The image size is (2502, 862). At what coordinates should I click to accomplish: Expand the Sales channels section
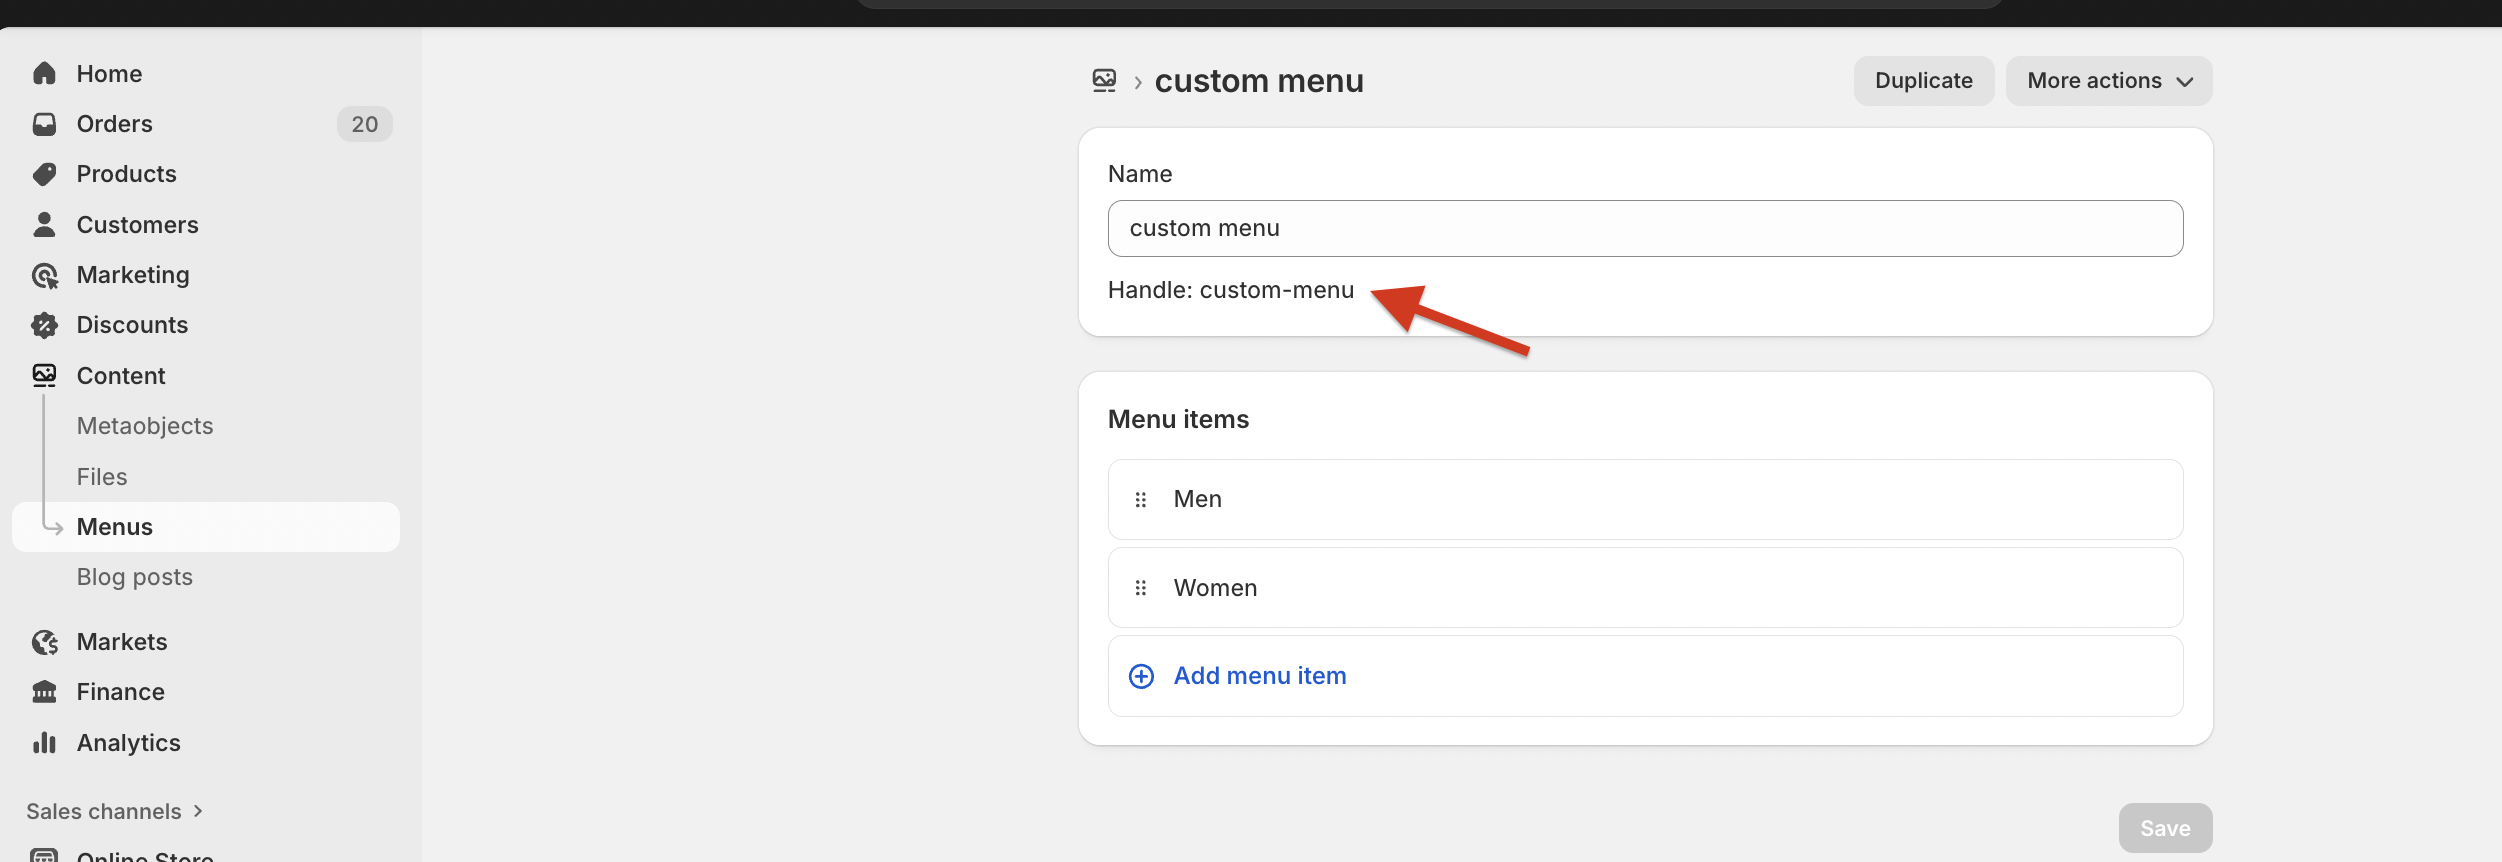point(114,811)
